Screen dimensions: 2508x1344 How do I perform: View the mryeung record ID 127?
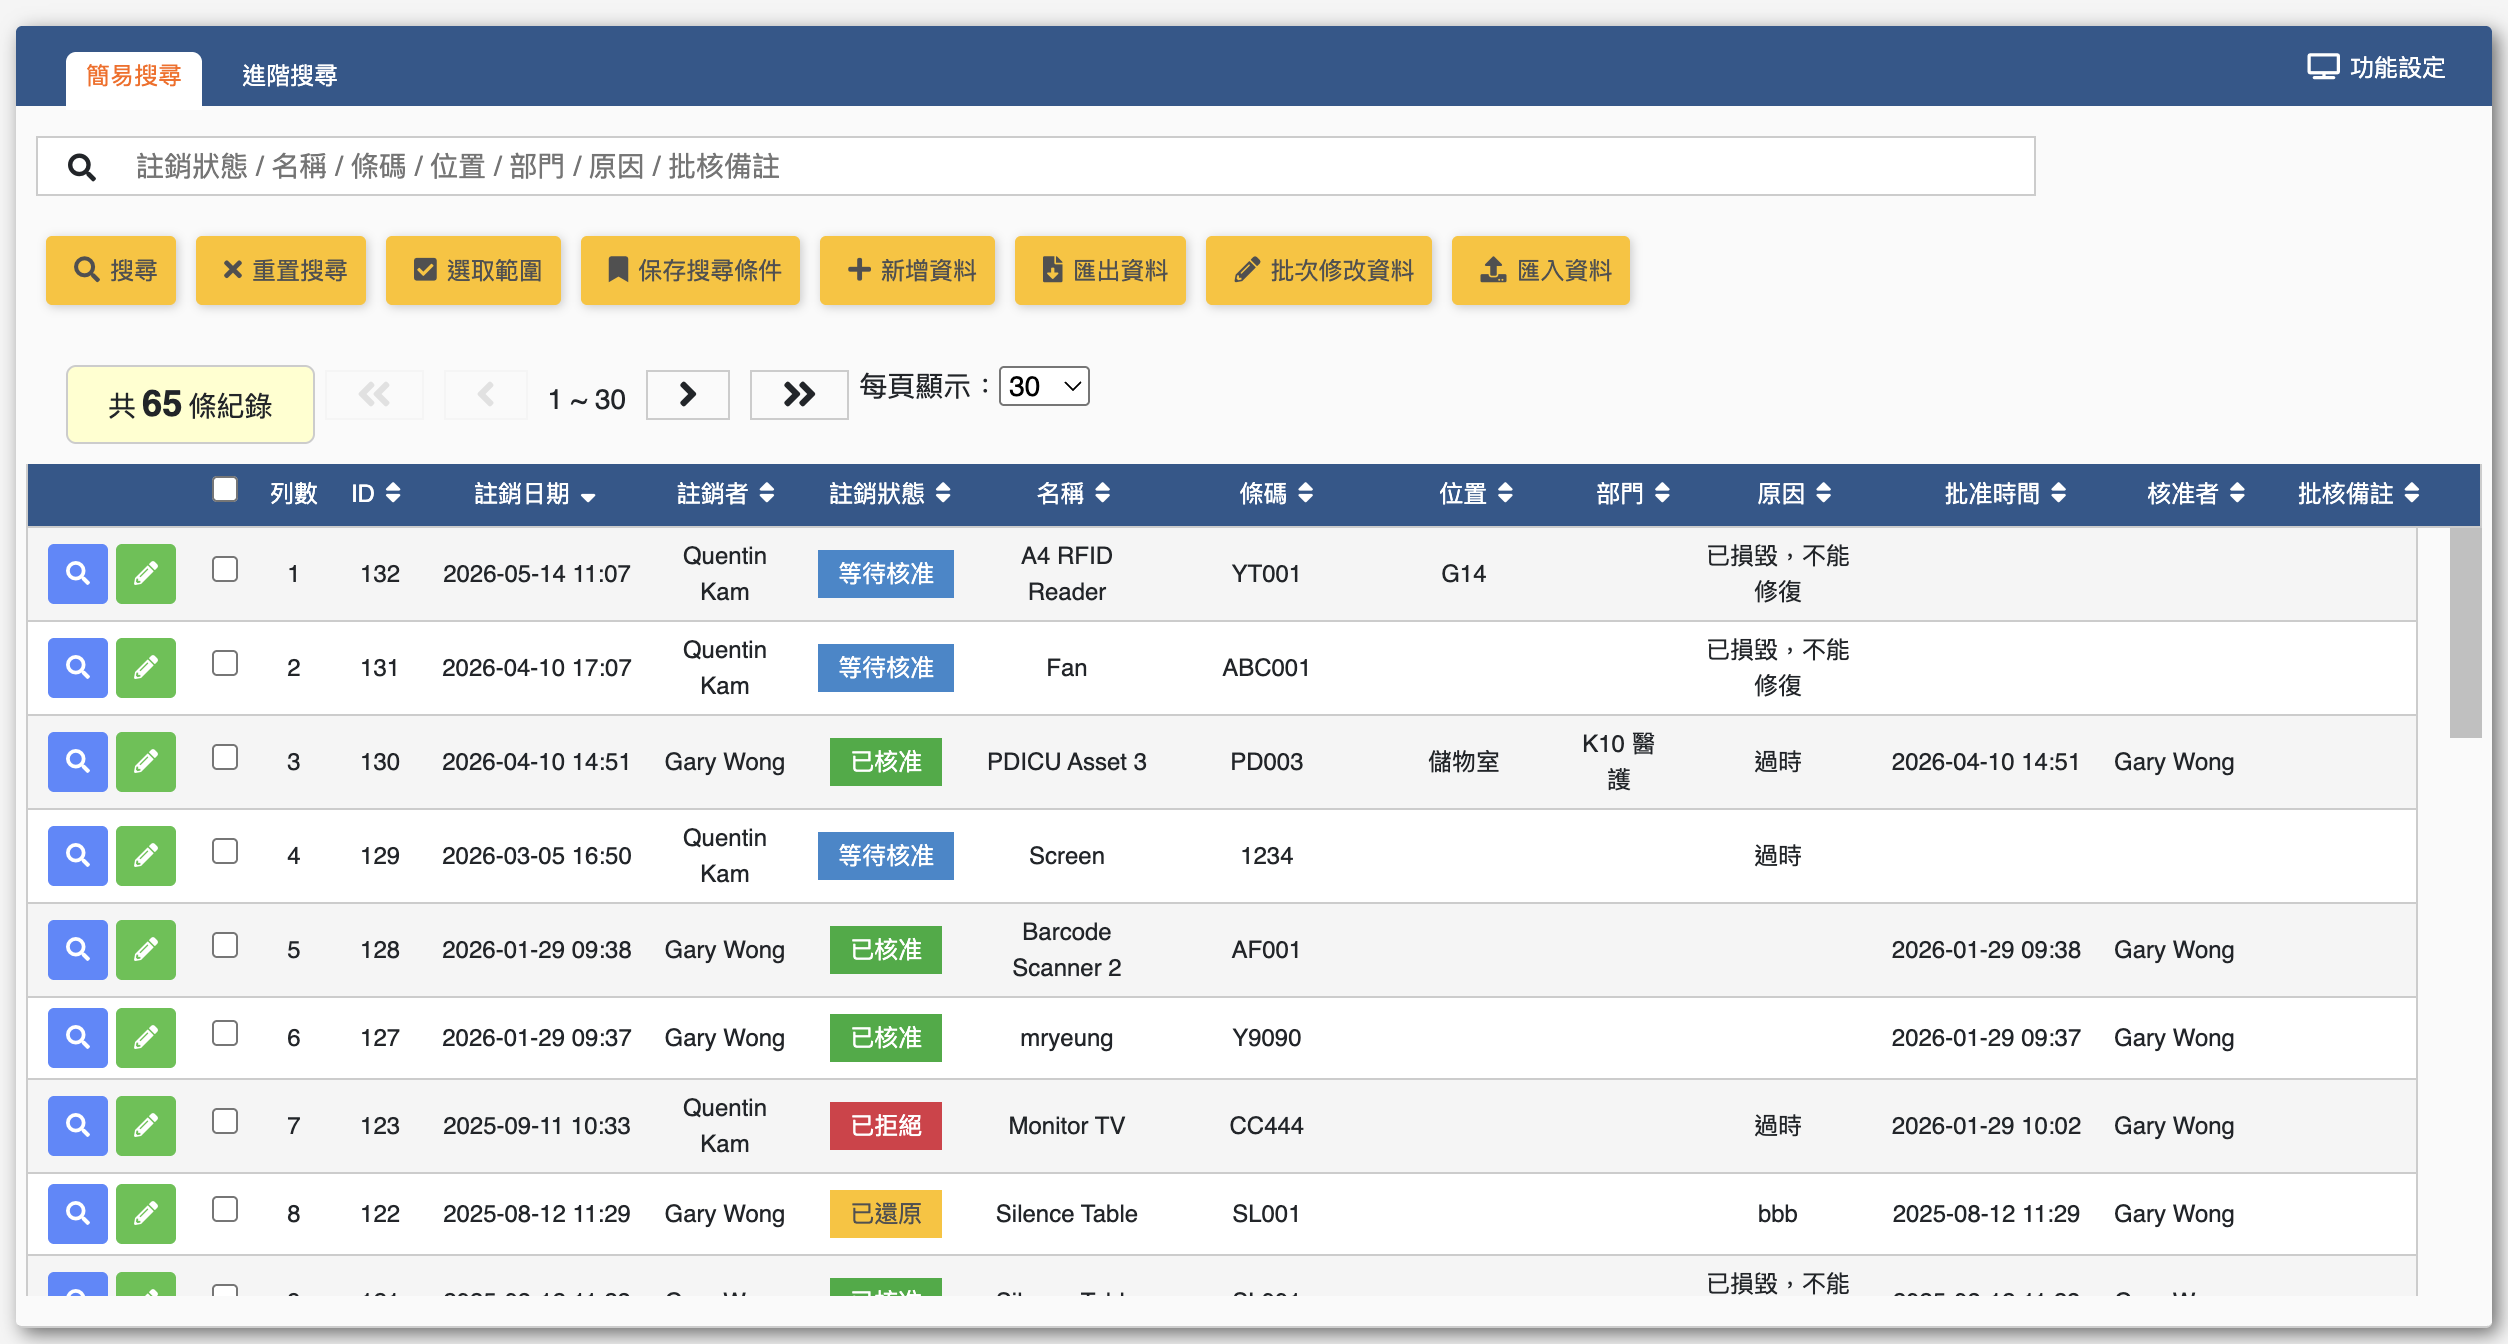(x=78, y=1038)
